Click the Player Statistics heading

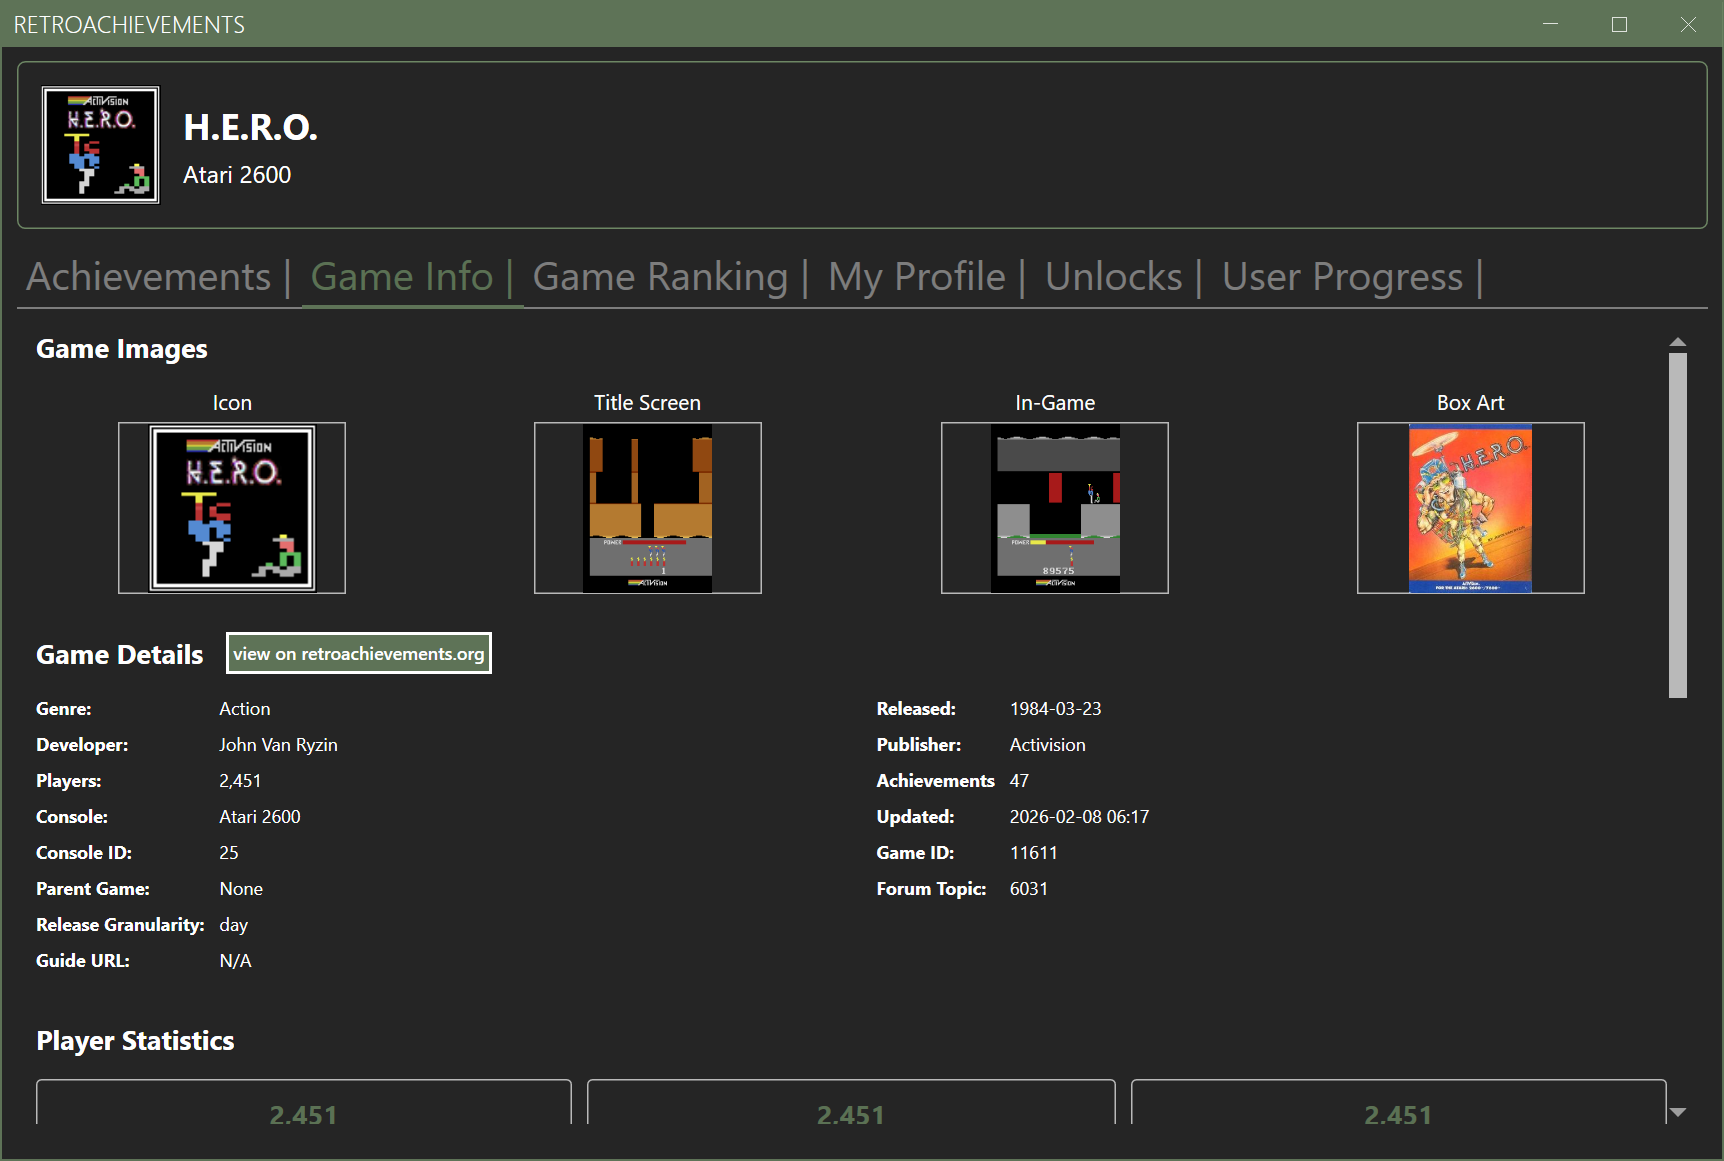click(135, 1041)
